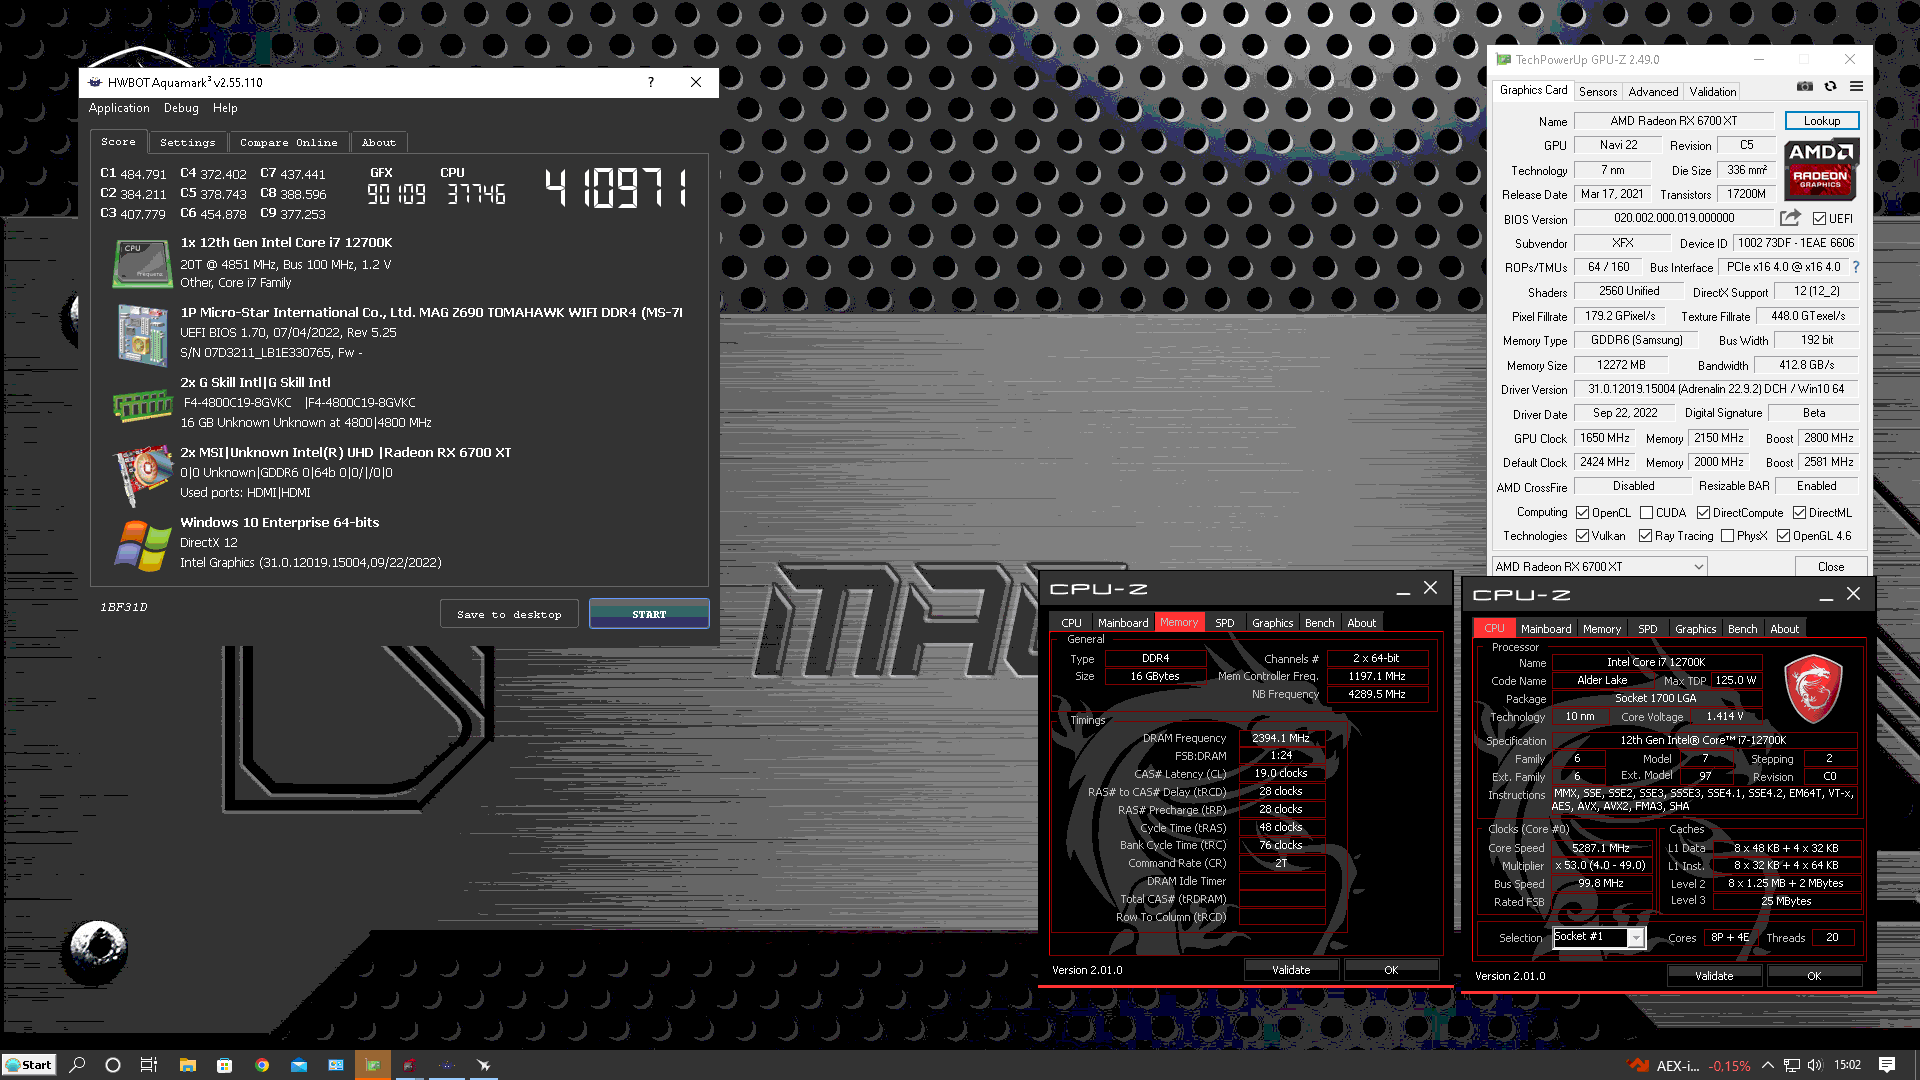This screenshot has height=1080, width=1920.
Task: Take a GPU-Z screenshot with camera icon
Action: [1804, 87]
